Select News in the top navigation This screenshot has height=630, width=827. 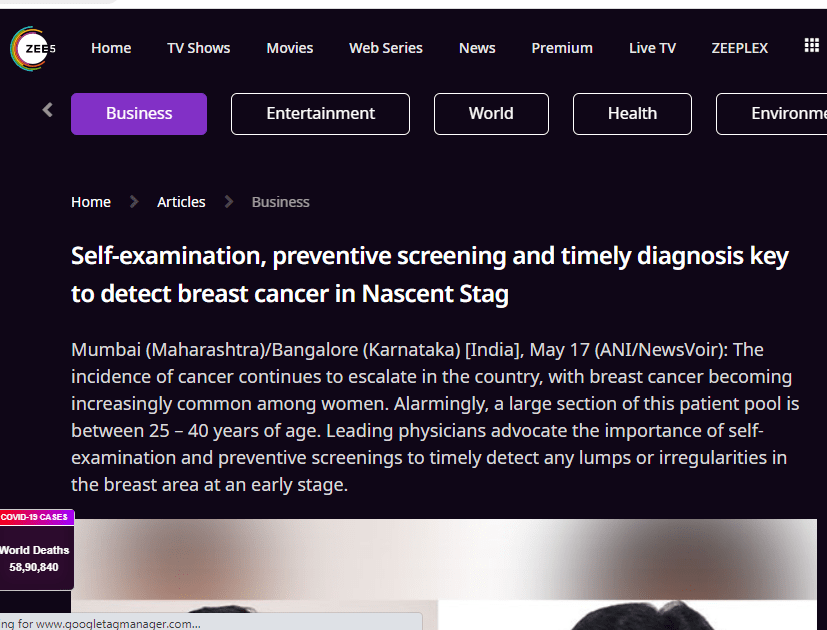point(477,48)
